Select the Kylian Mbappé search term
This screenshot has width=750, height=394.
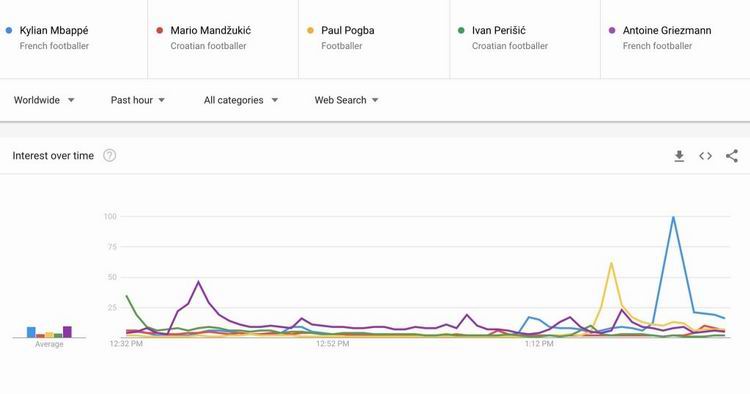[x=54, y=31]
